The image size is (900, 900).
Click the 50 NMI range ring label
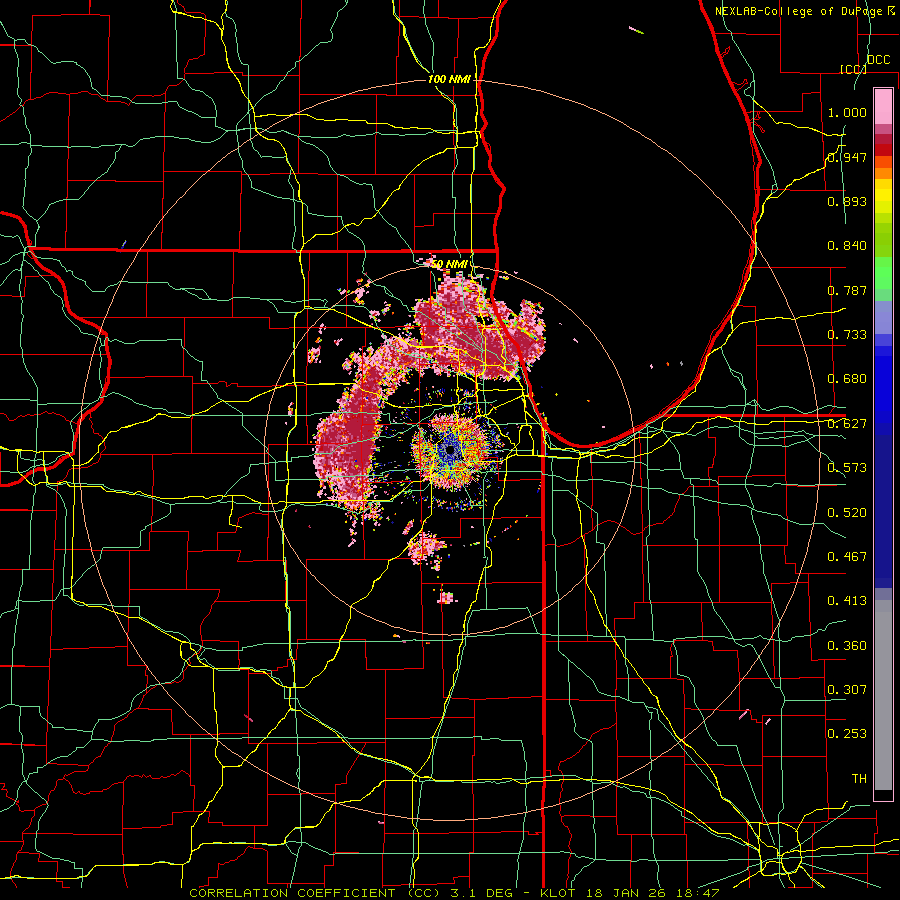[449, 264]
